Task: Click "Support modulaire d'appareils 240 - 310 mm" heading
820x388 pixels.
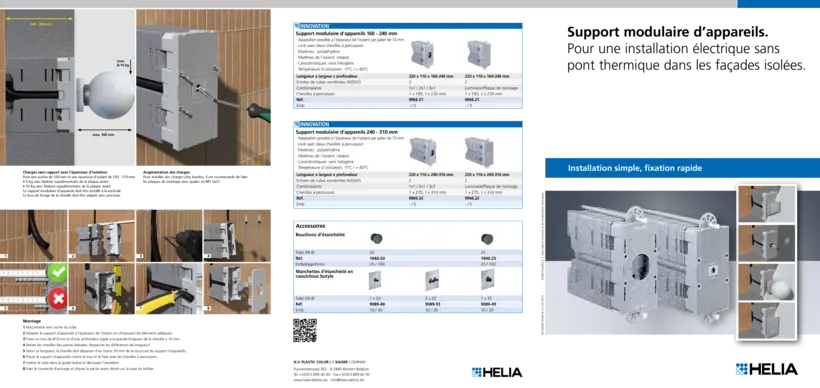Action: (347, 132)
